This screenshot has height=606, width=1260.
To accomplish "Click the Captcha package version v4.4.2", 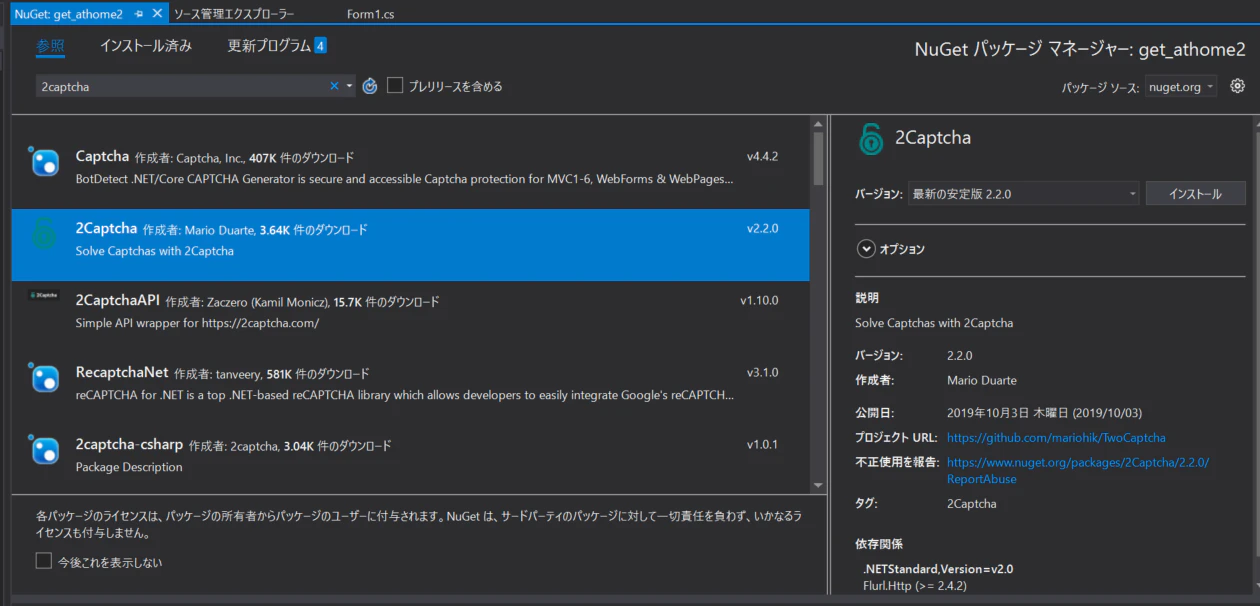I will tap(762, 157).
